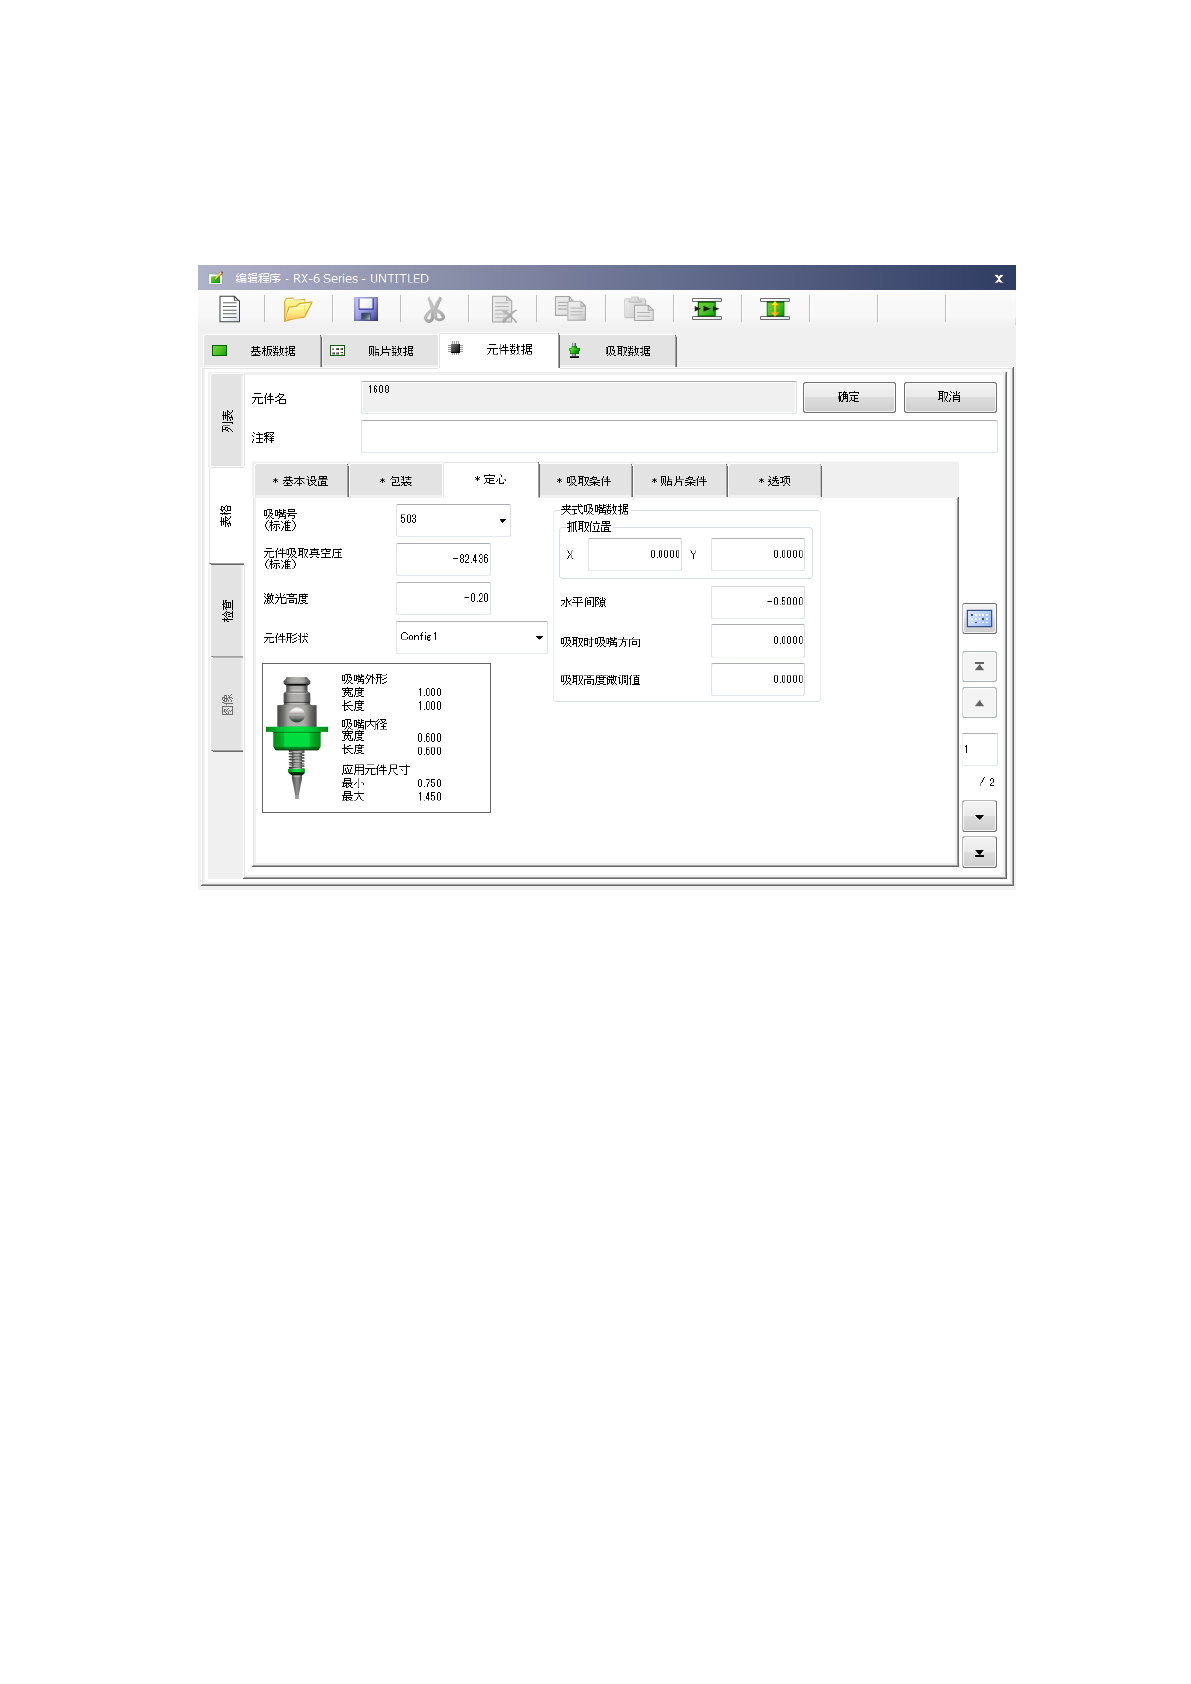This screenshot has width=1191, height=1684.
Task: Click the 最大 value 1.450
Action: pyautogui.click(x=429, y=797)
